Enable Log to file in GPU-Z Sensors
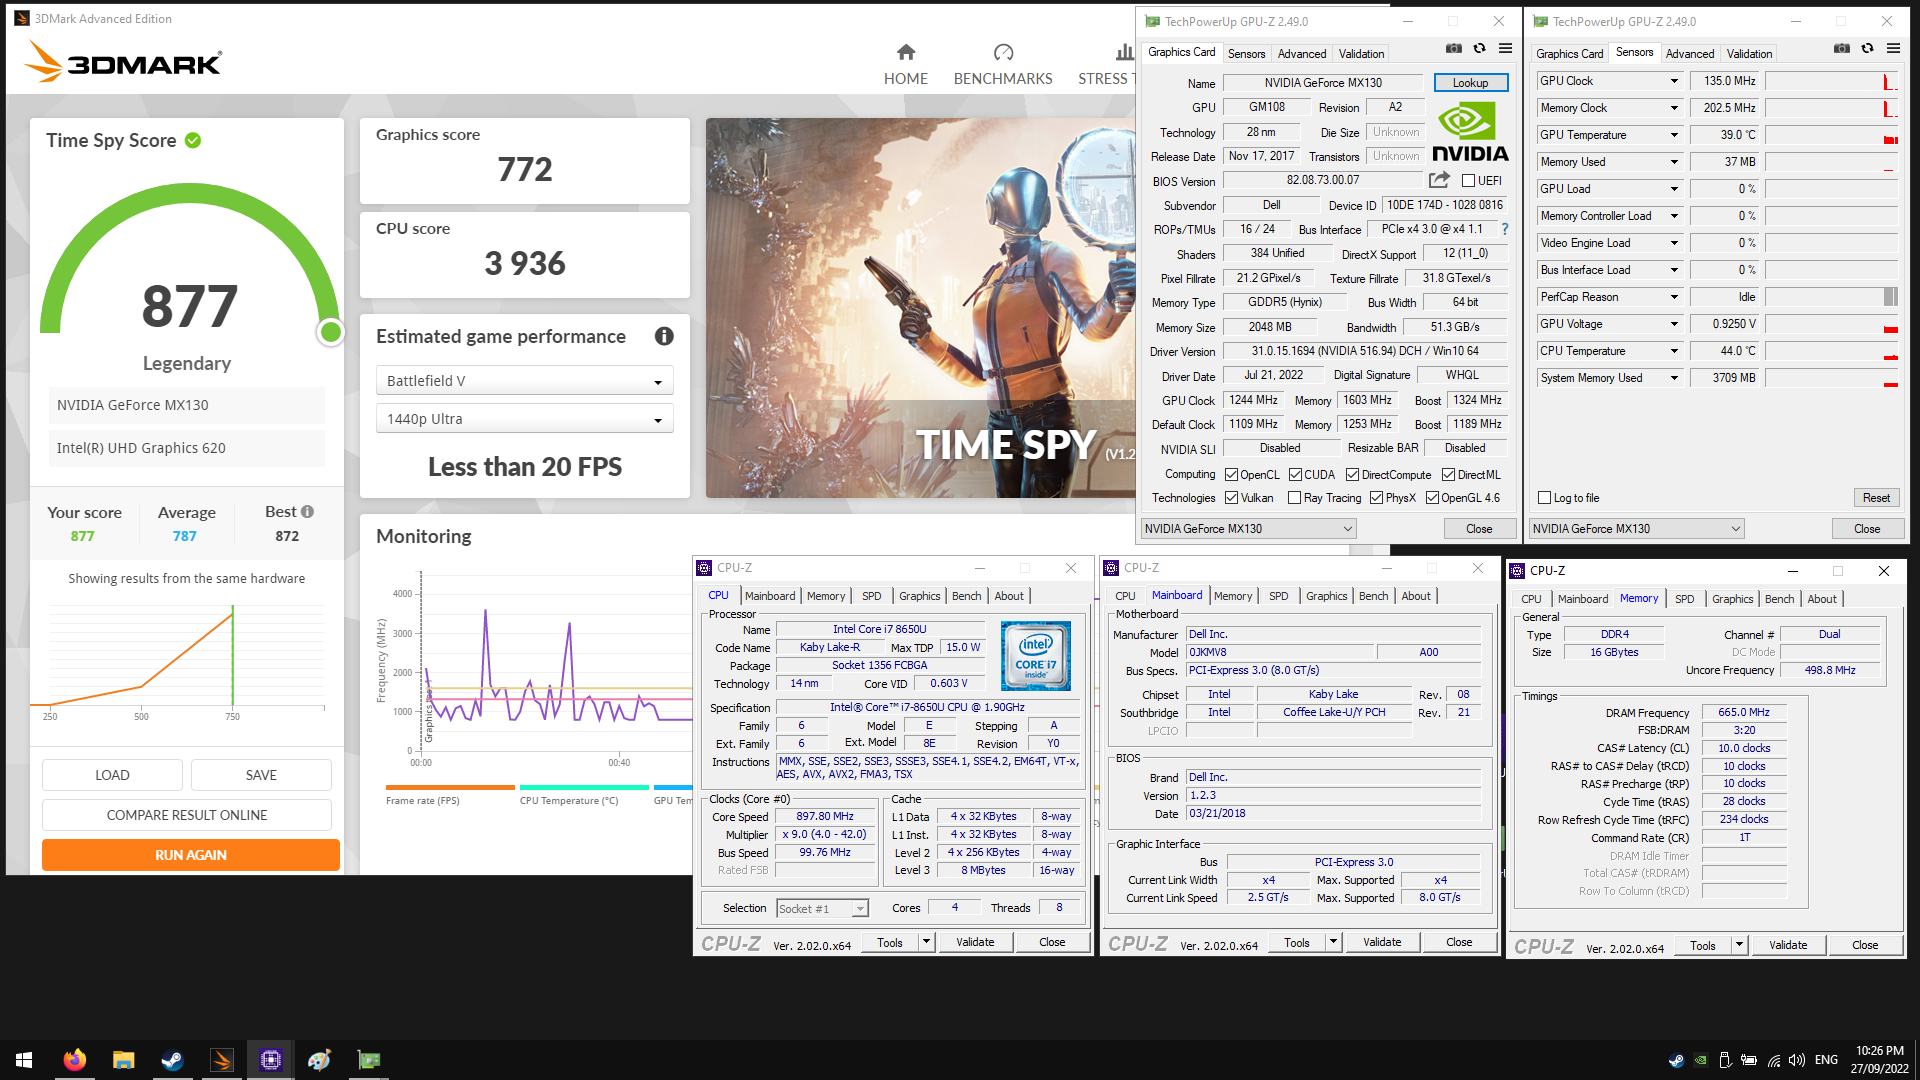The height and width of the screenshot is (1080, 1920). 1544,498
